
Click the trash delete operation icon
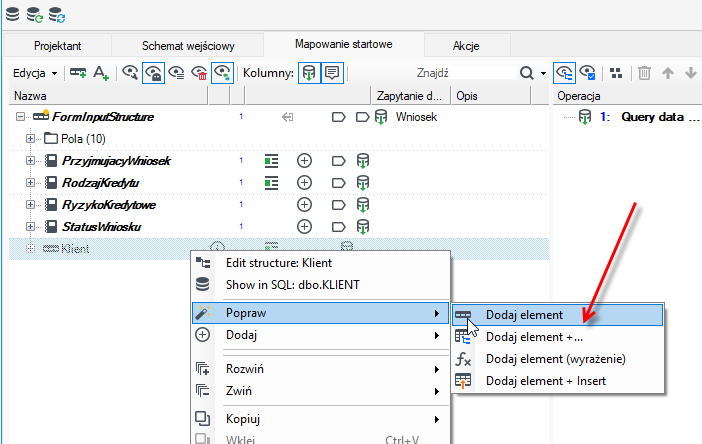pyautogui.click(x=644, y=73)
